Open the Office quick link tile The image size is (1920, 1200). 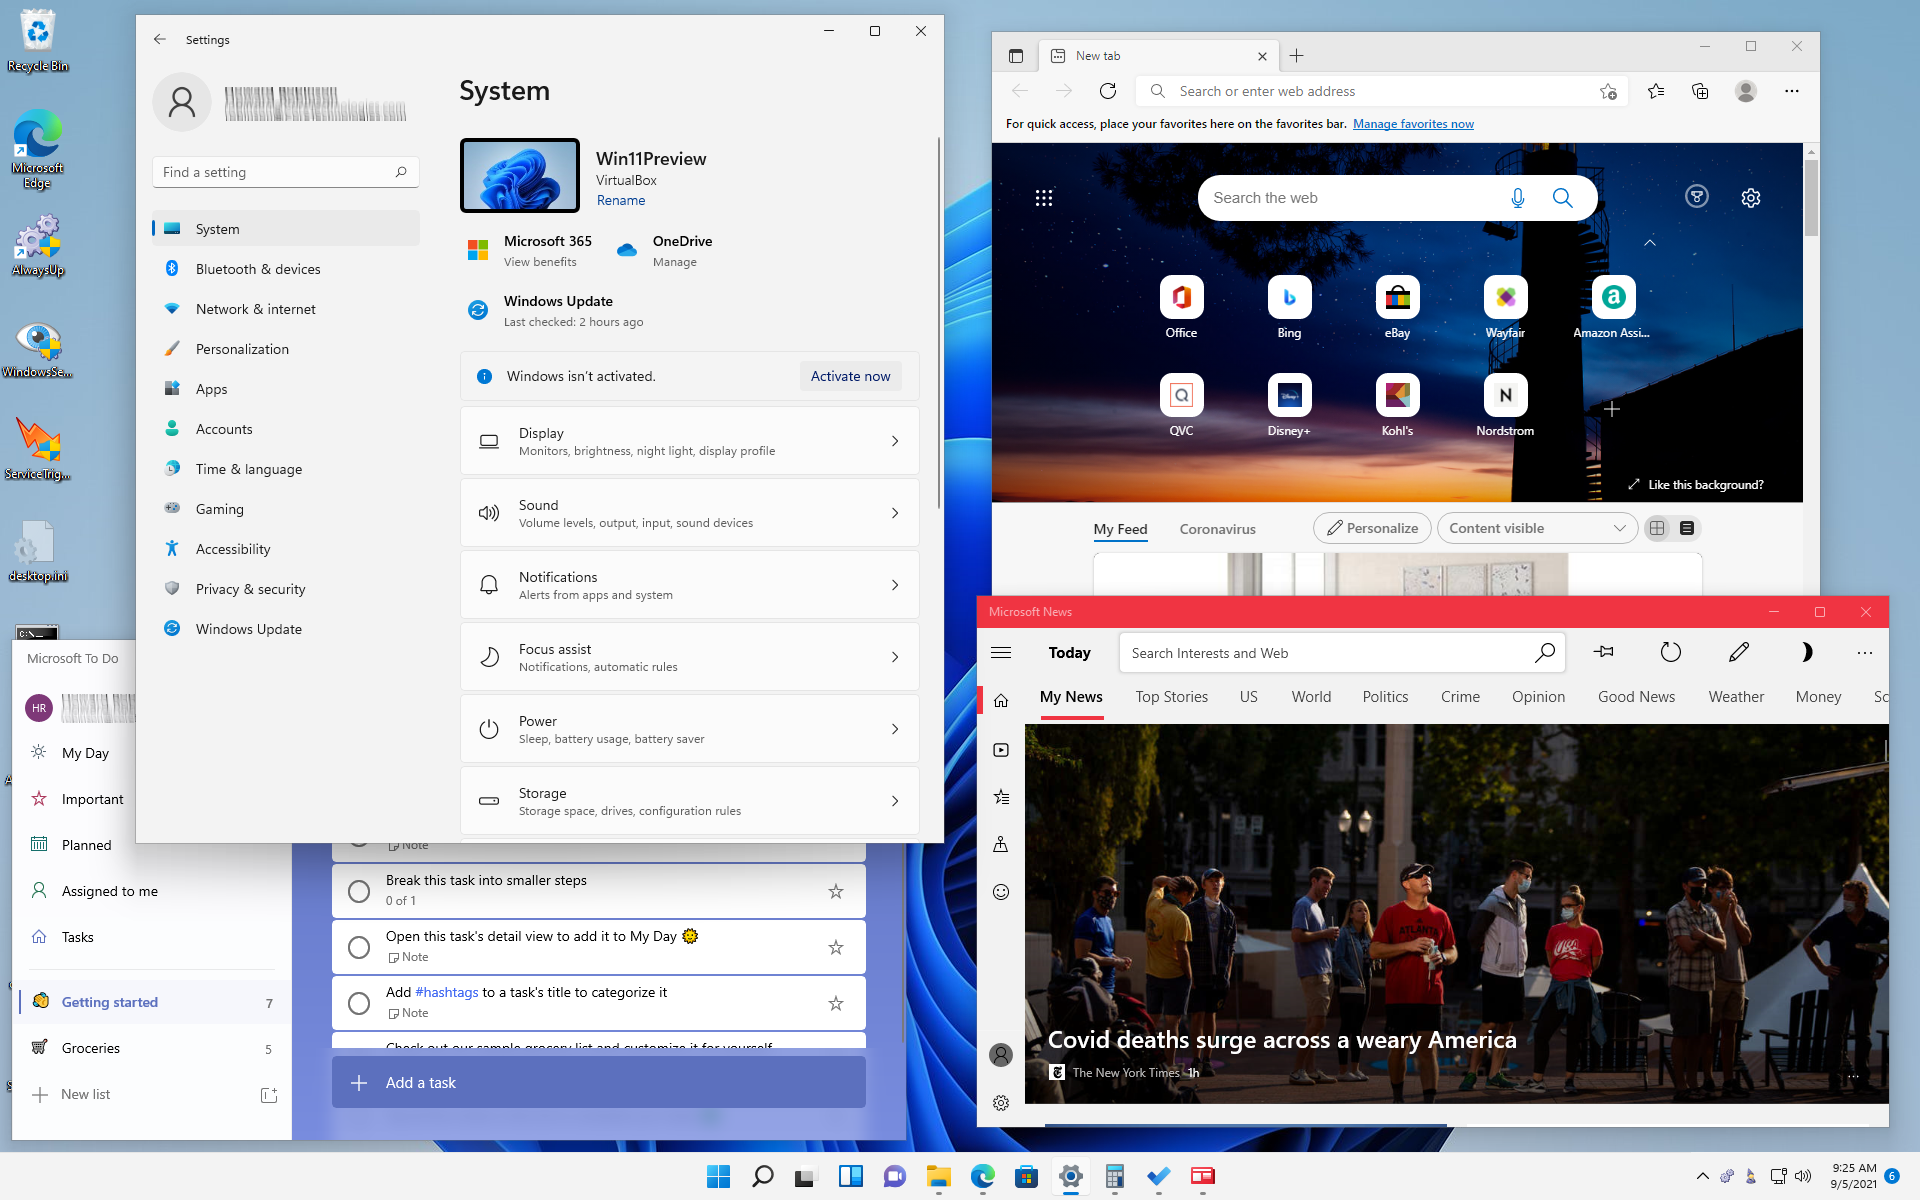pos(1181,307)
